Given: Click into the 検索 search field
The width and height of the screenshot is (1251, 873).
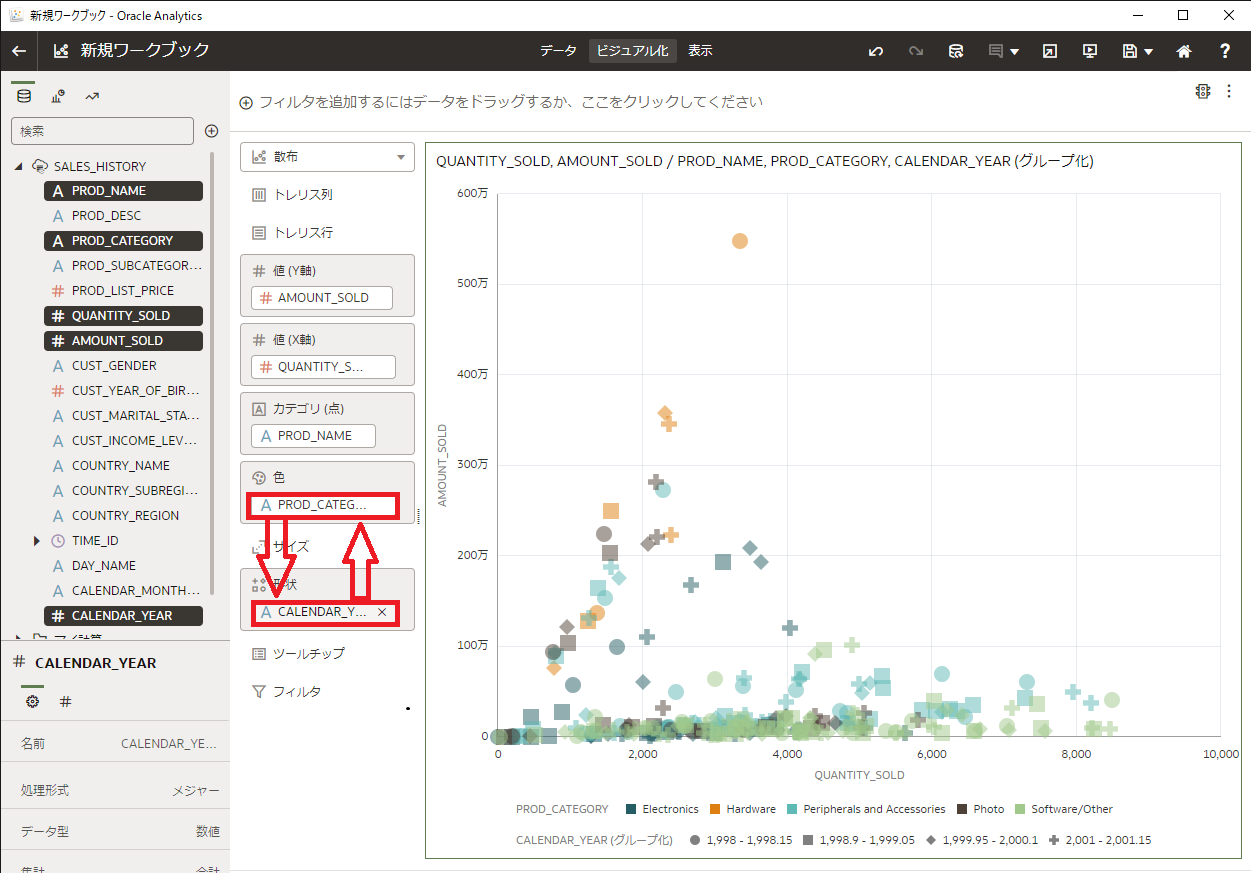Looking at the screenshot, I should [102, 131].
